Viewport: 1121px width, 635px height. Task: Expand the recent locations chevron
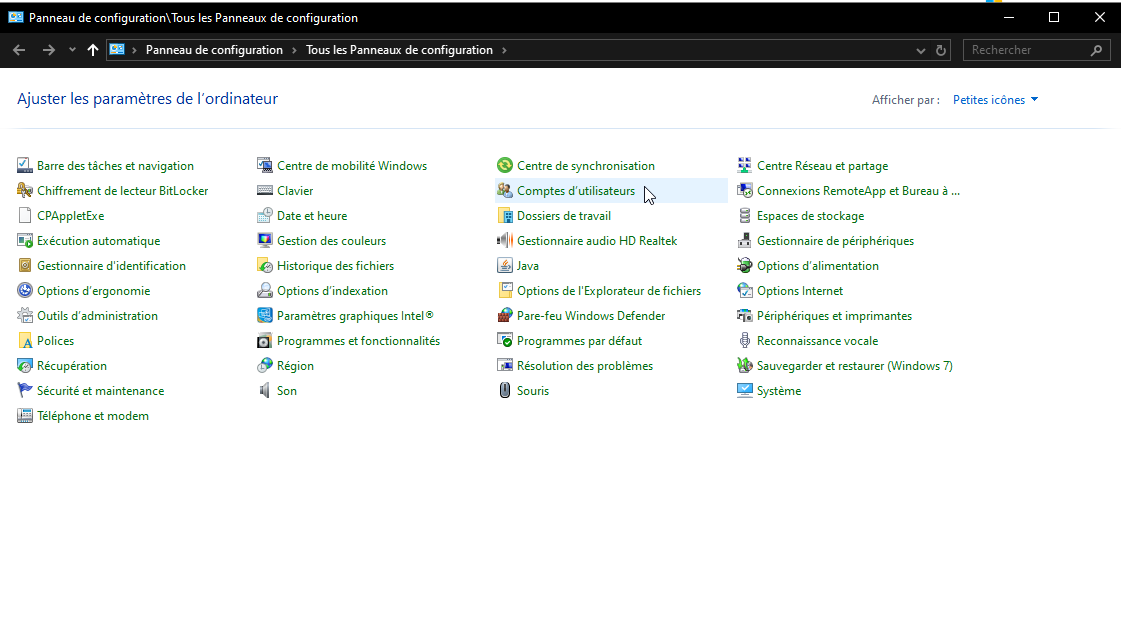[x=72, y=50]
